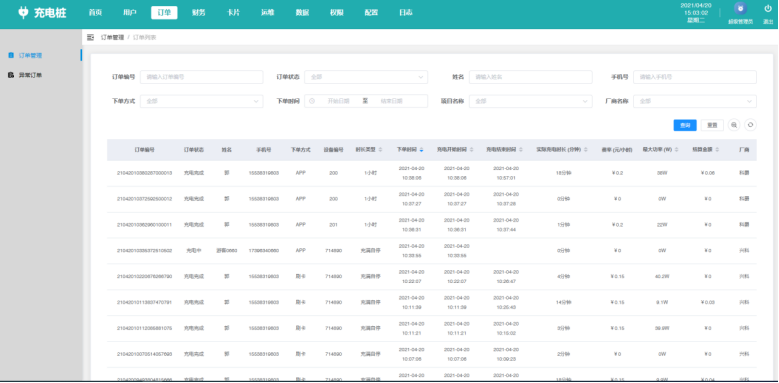779x383 pixels.
Task: Click the ¥0.06 settlement amount
Action: tap(707, 173)
